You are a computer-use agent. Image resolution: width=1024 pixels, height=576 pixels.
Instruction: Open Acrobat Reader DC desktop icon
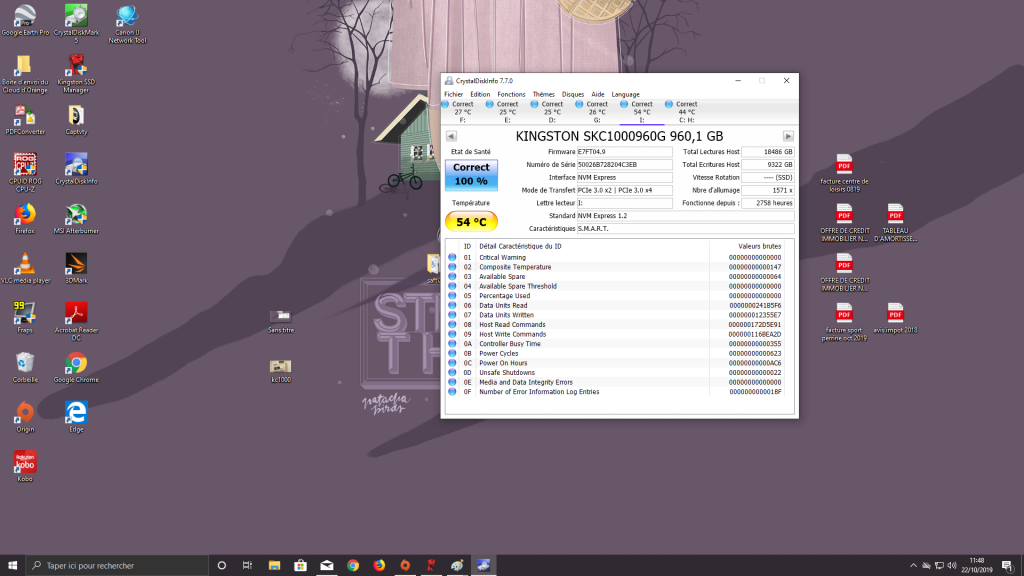[x=76, y=321]
